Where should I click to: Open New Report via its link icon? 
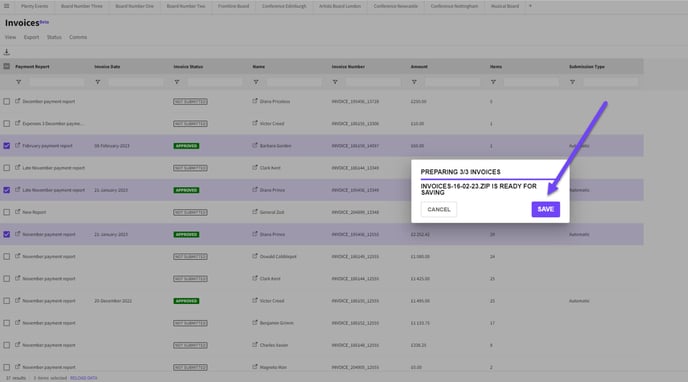pos(18,212)
